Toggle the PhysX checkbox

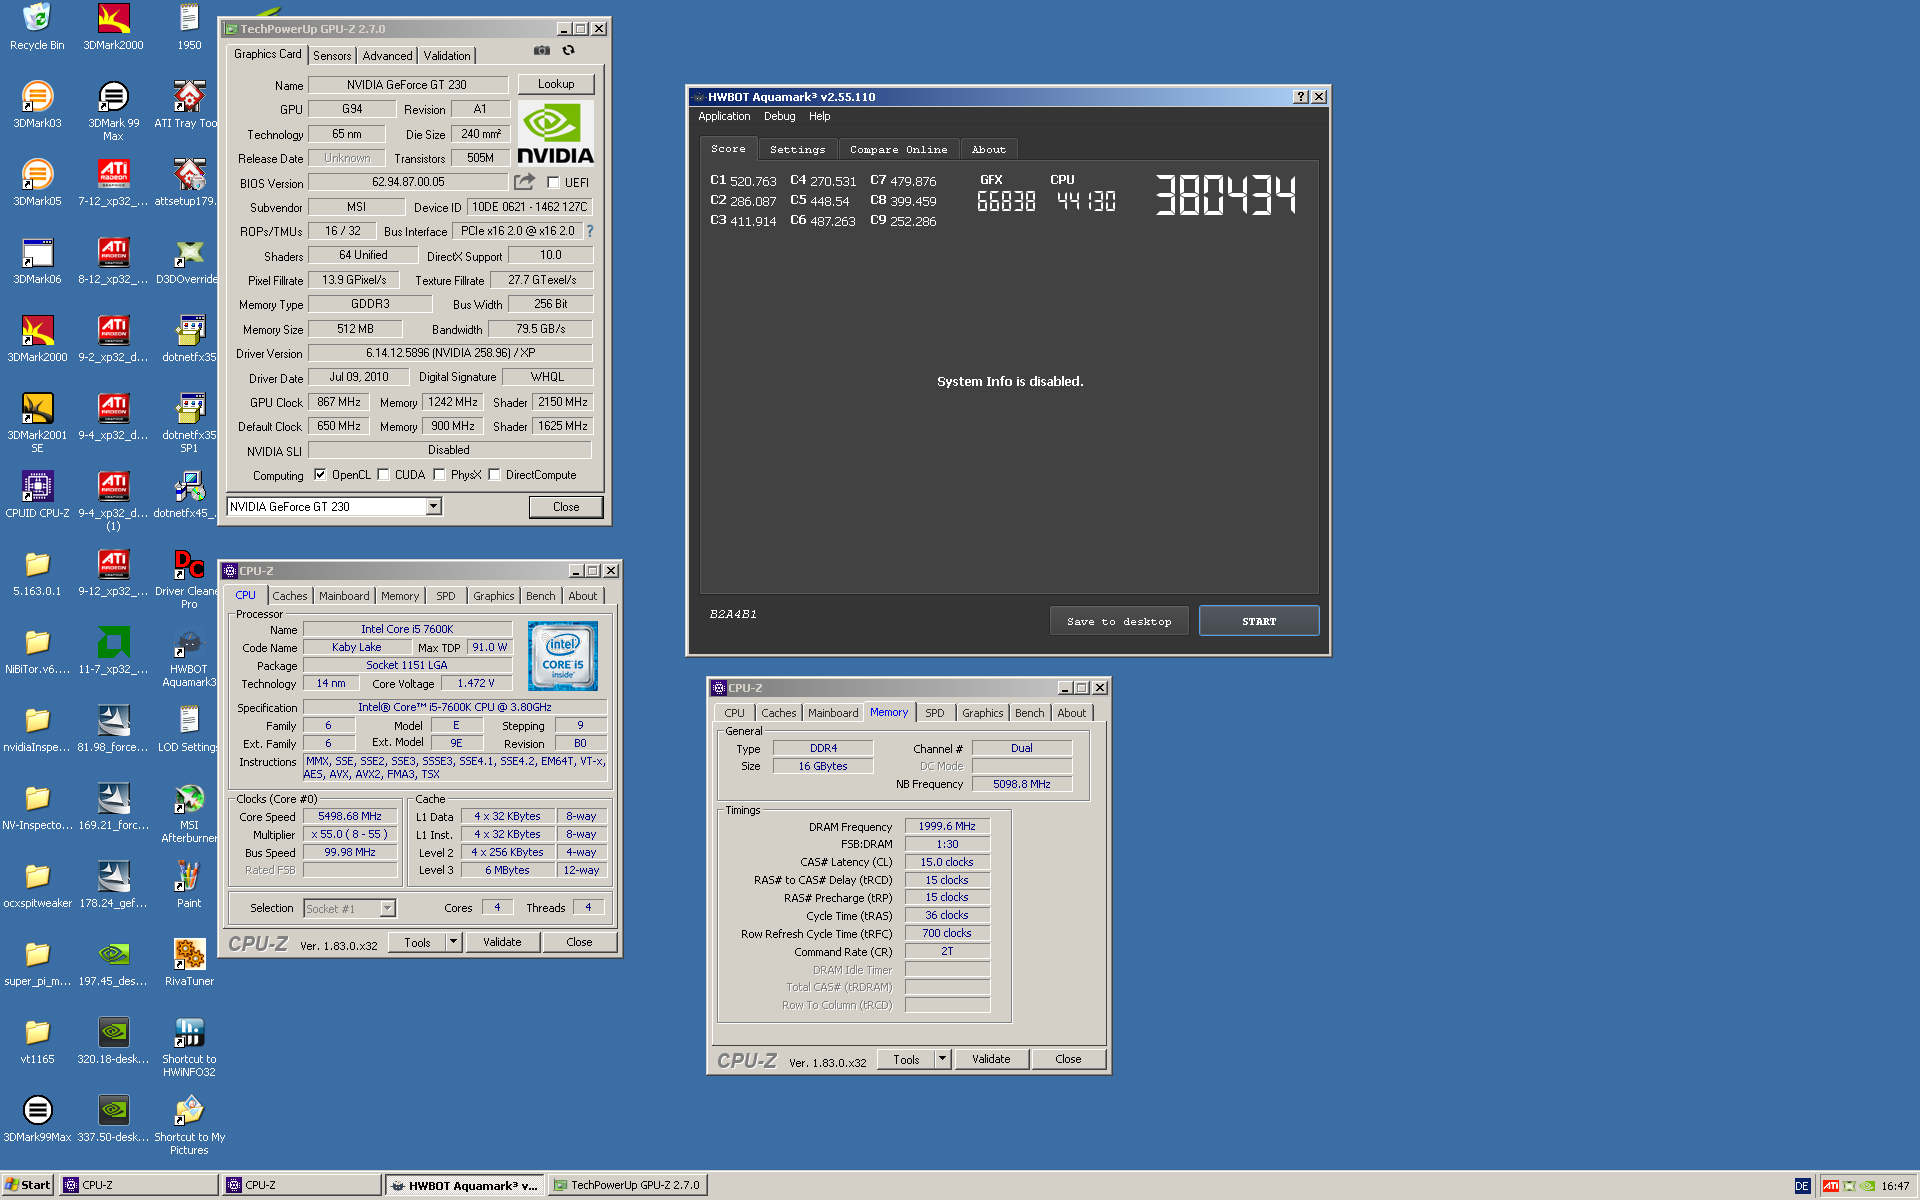pos(439,475)
